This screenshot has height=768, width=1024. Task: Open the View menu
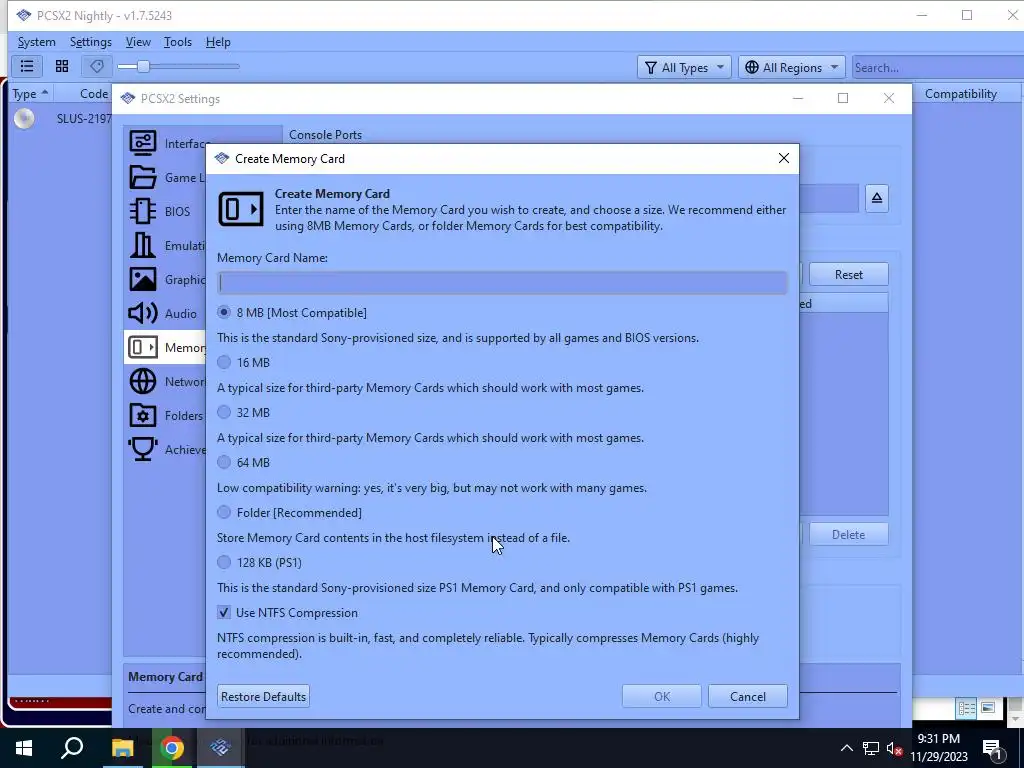click(138, 42)
